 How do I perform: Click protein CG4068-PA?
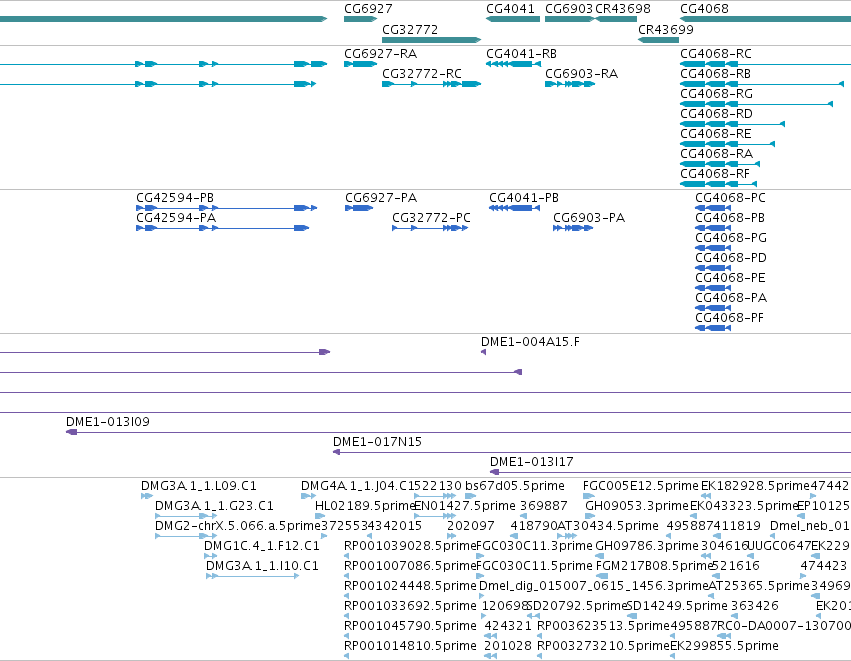click(x=731, y=298)
